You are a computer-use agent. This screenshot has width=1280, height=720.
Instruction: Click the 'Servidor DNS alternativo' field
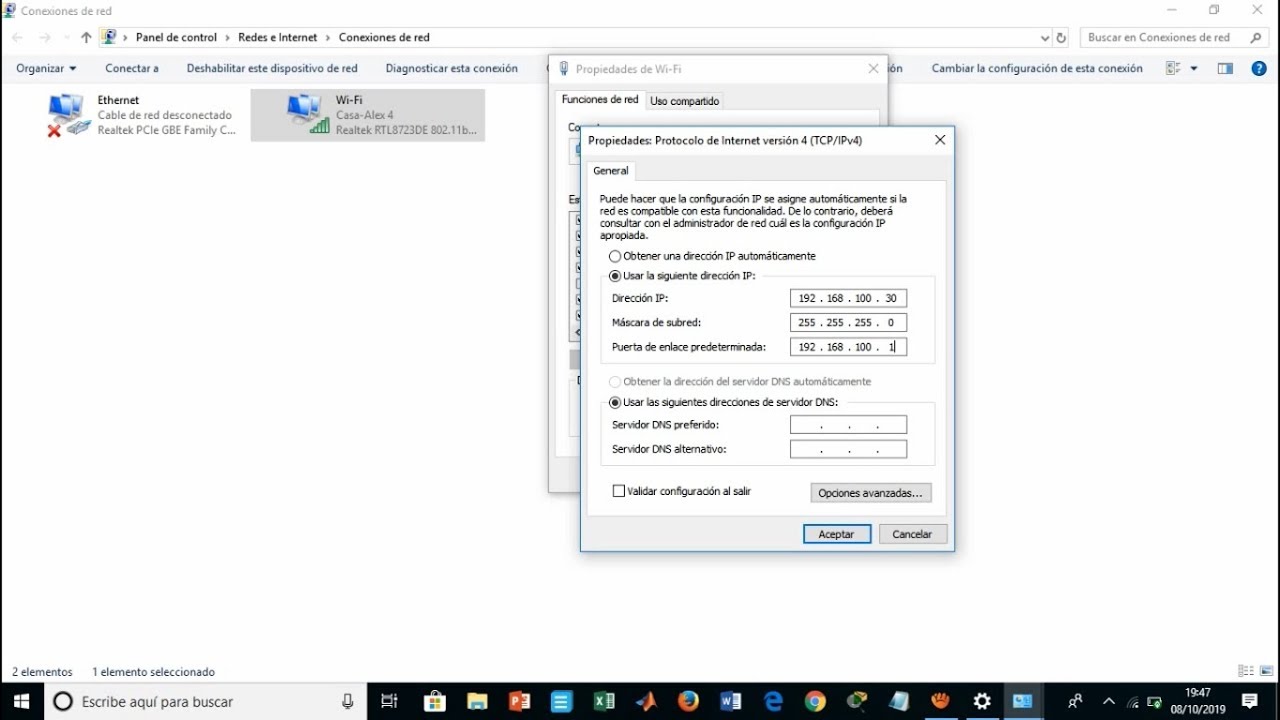[848, 449]
